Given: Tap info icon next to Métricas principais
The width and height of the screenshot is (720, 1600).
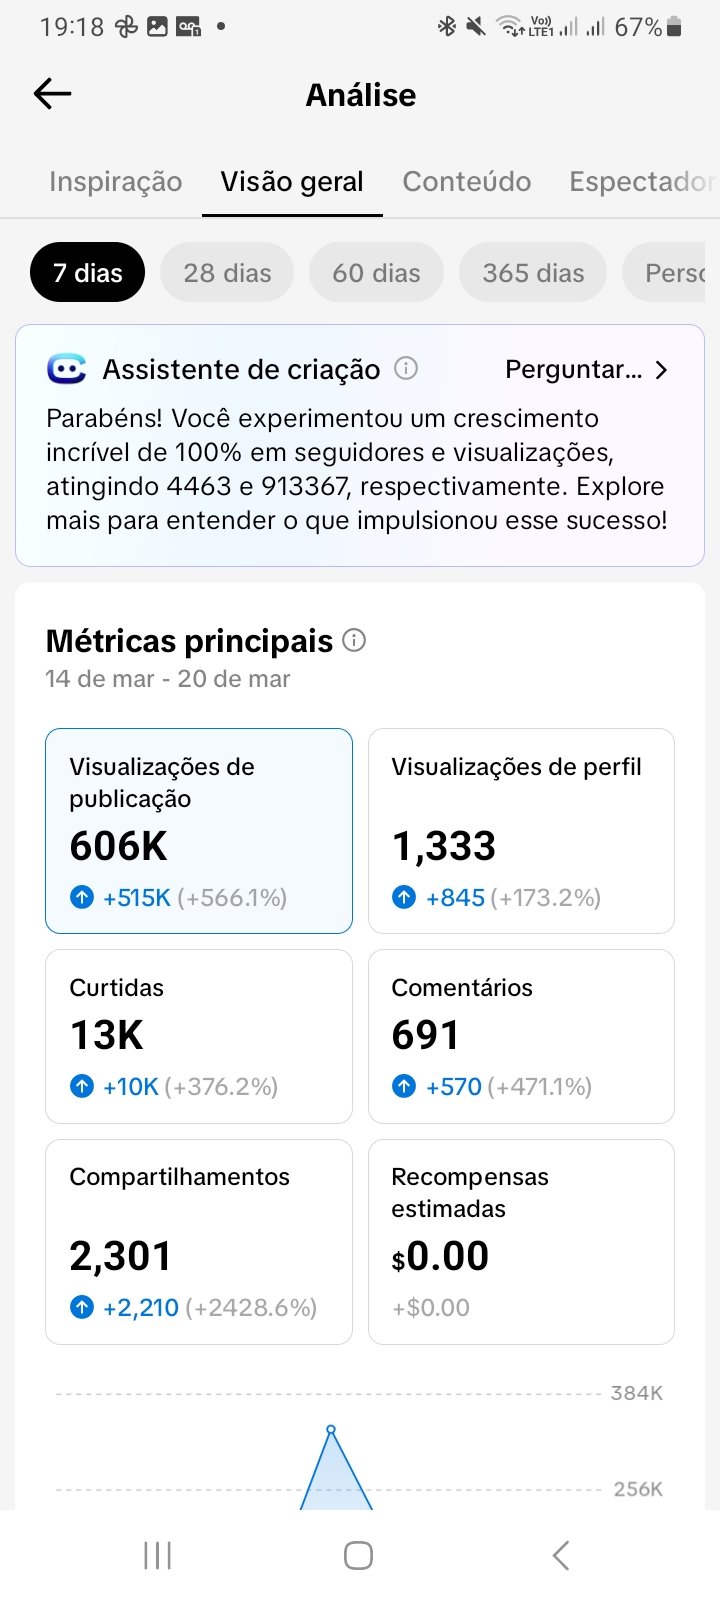Looking at the screenshot, I should coord(354,640).
